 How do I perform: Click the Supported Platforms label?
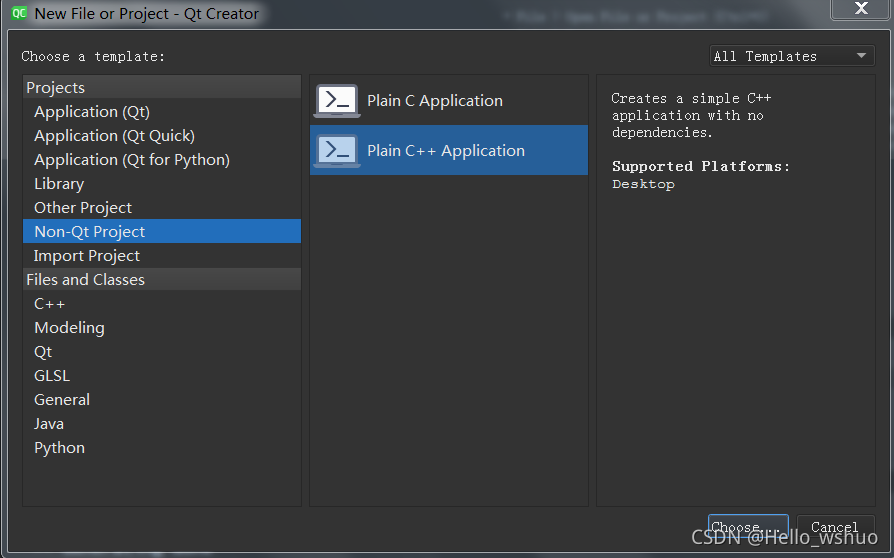[x=701, y=166]
